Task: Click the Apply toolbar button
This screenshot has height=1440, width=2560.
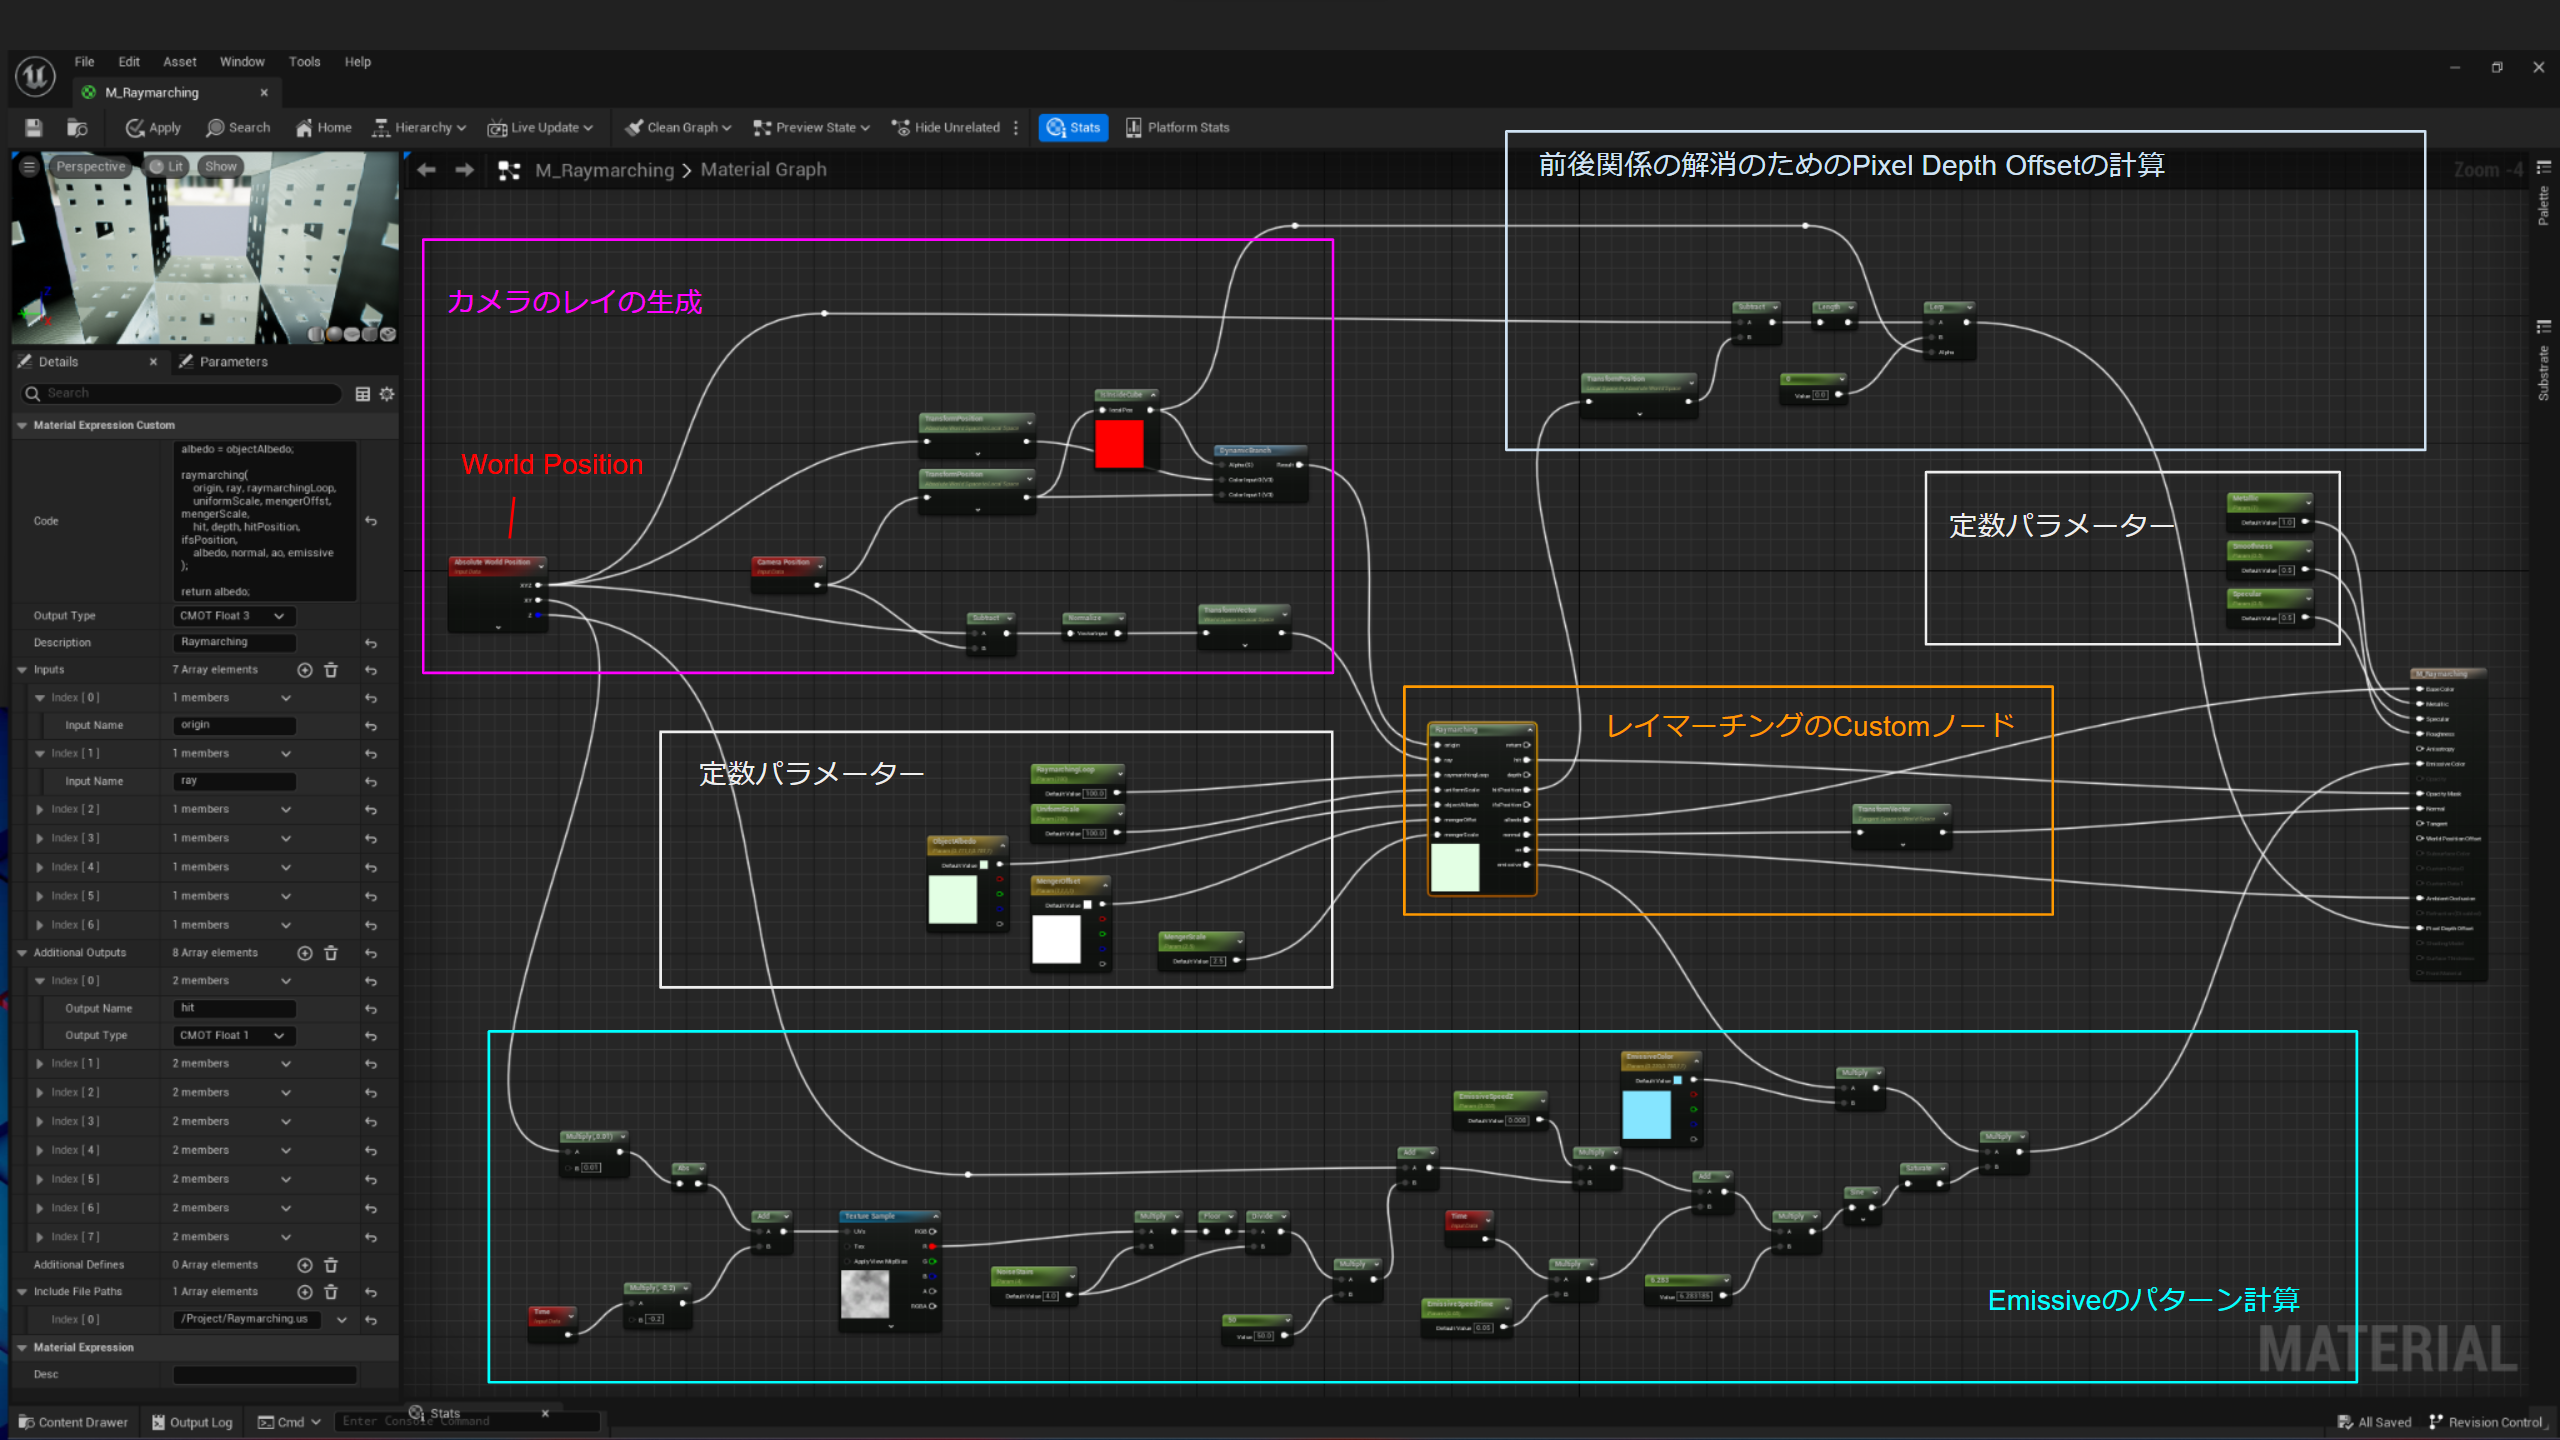Action: pyautogui.click(x=153, y=128)
